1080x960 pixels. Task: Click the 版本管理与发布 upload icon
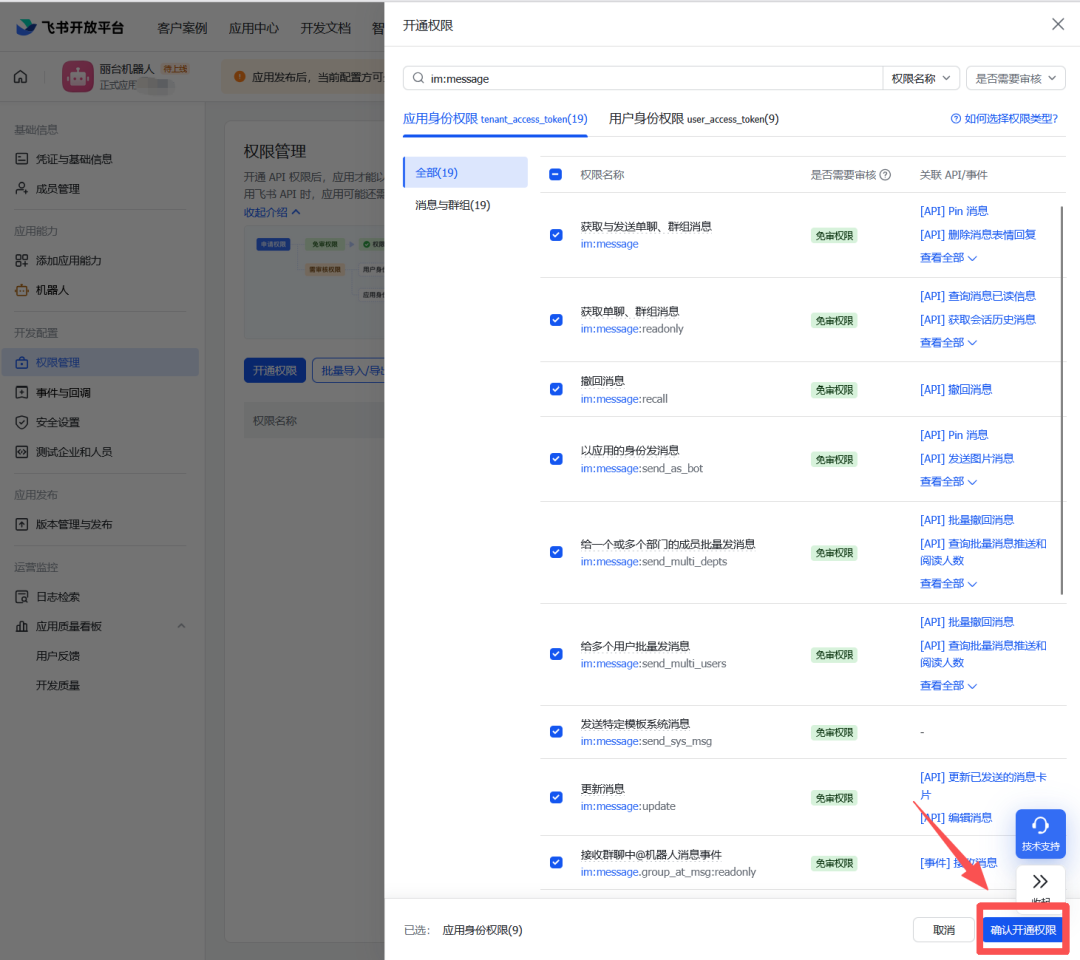(22, 524)
